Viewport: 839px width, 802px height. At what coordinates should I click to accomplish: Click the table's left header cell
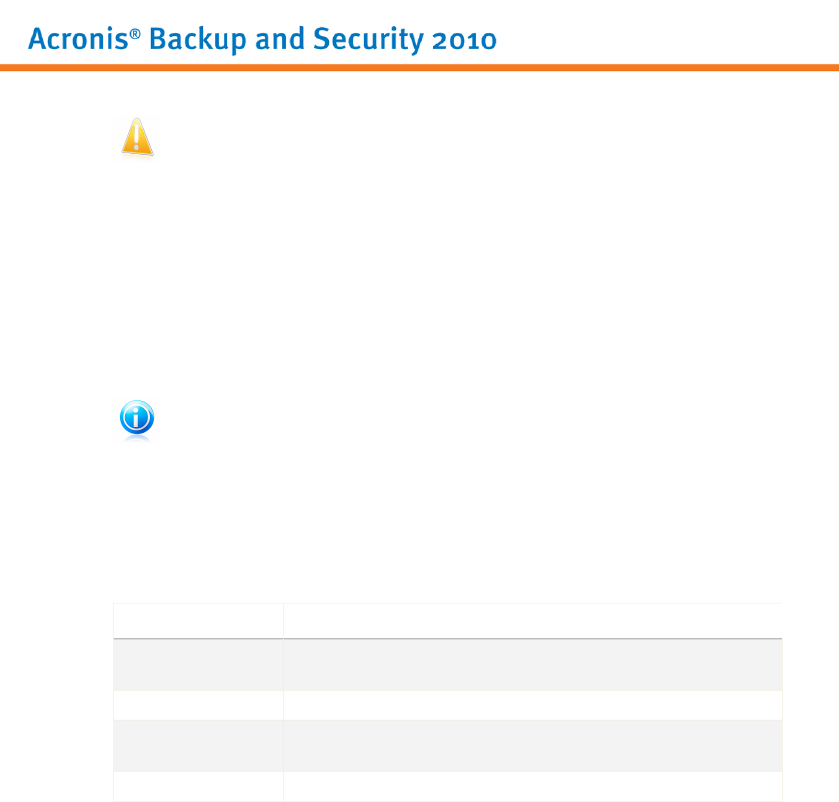pos(199,621)
